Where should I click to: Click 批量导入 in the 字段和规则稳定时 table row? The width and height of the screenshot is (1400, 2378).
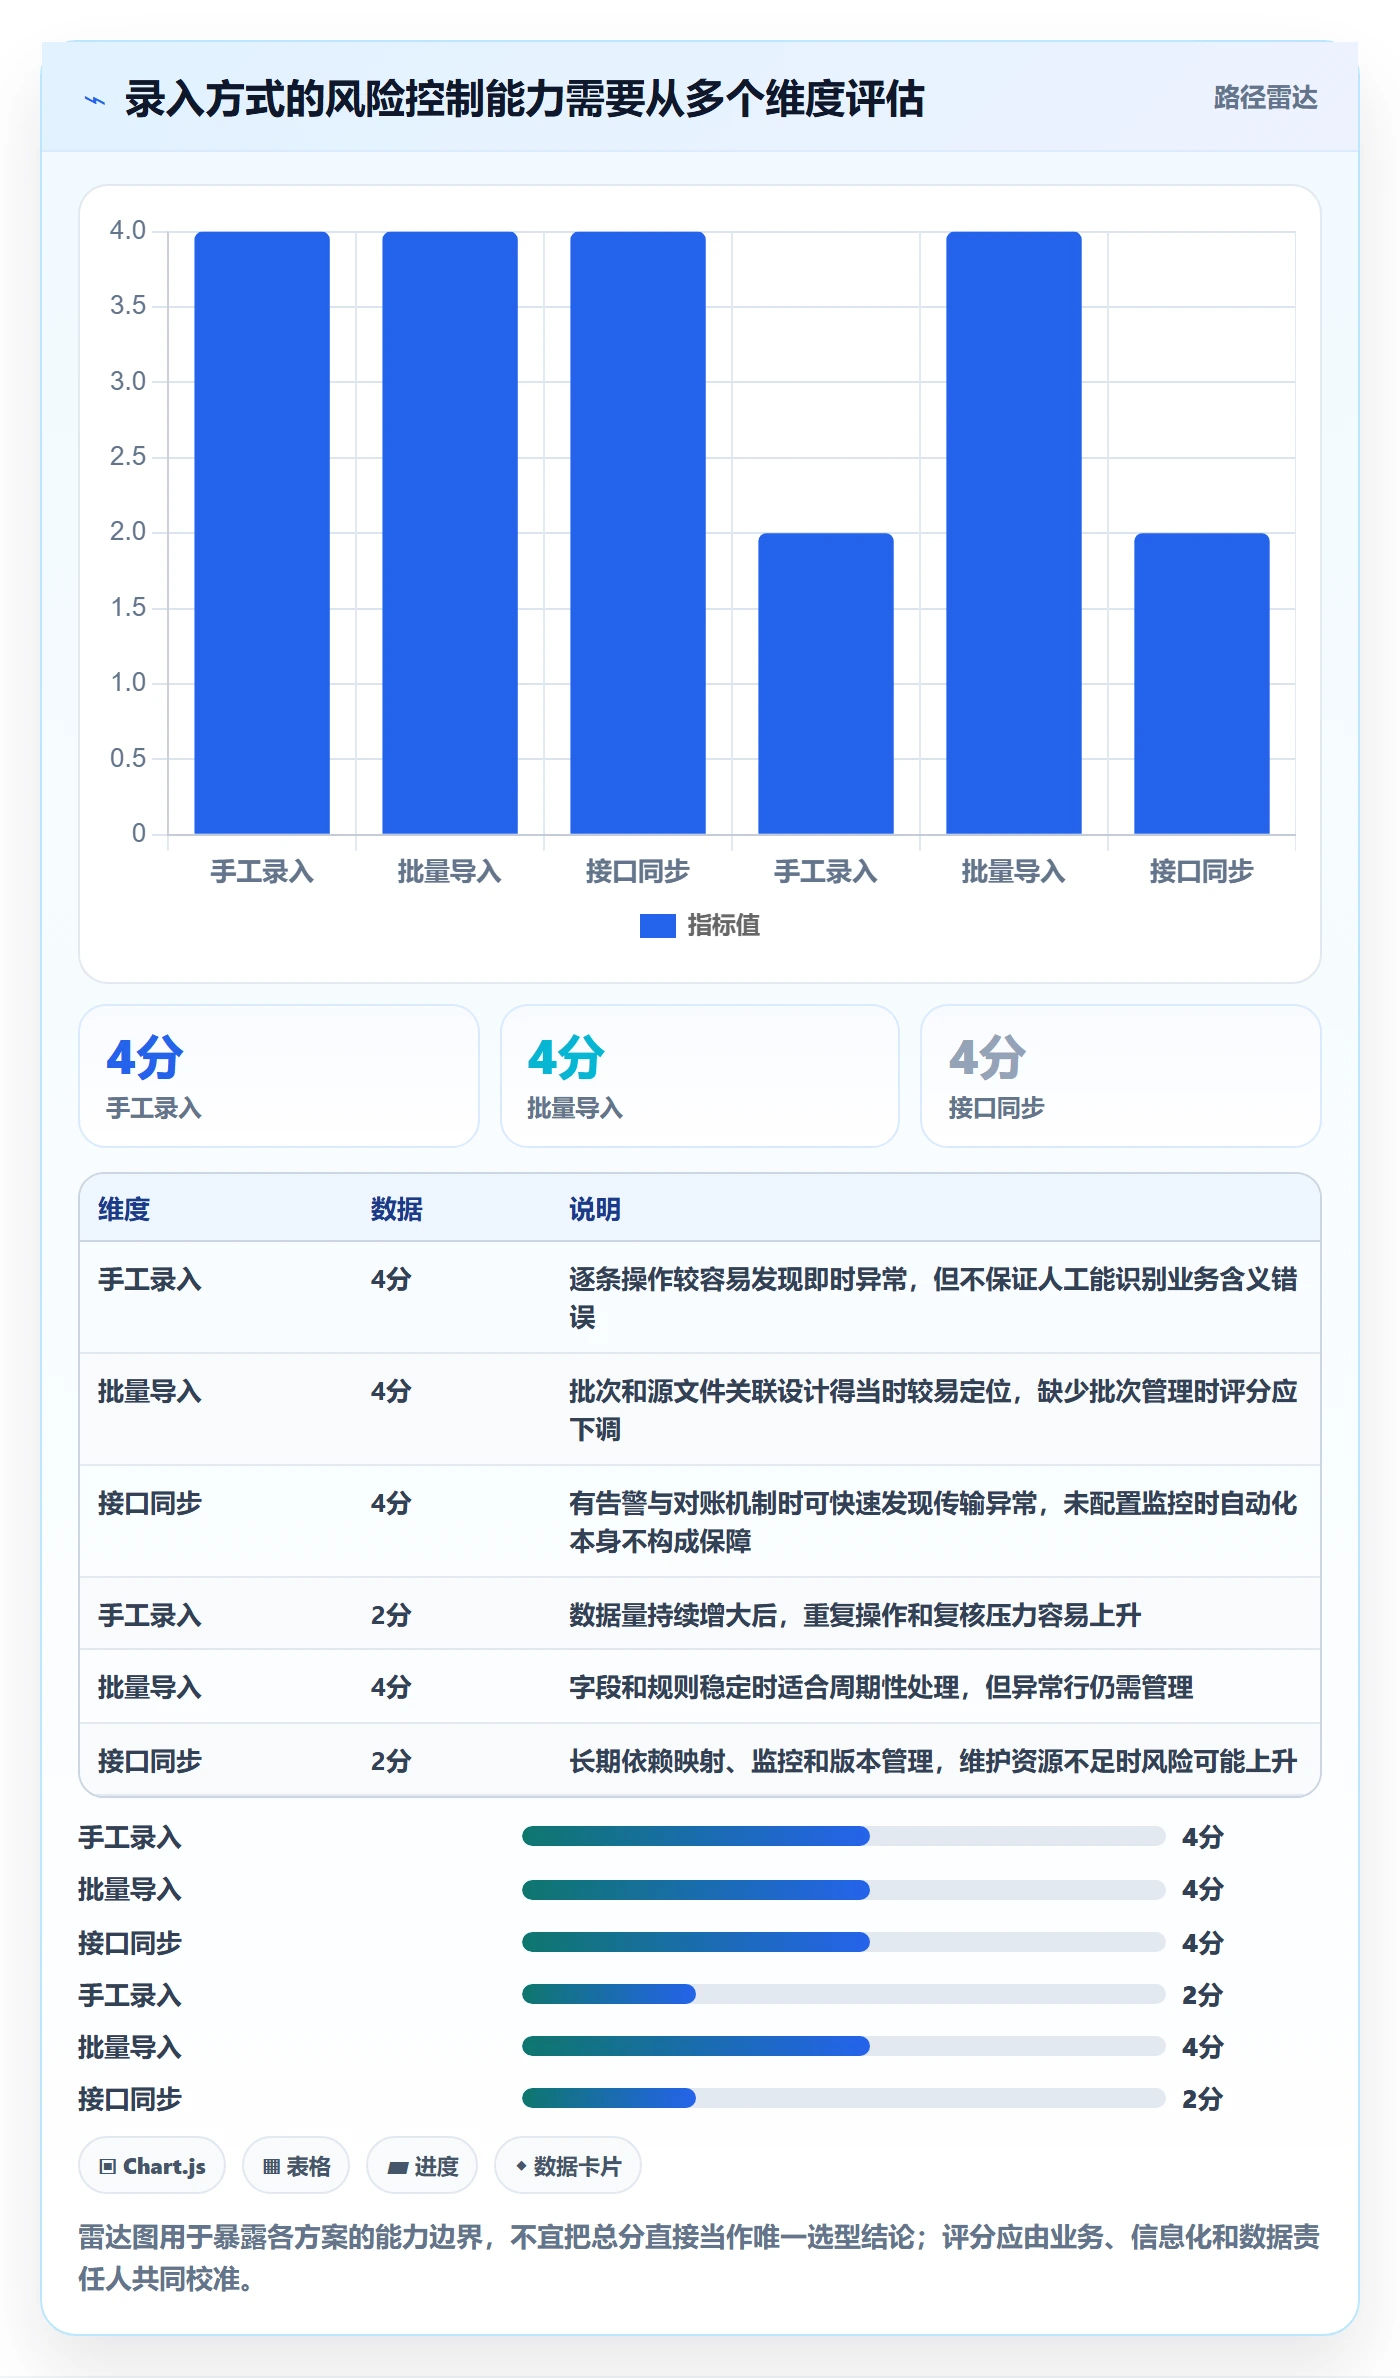(150, 1688)
